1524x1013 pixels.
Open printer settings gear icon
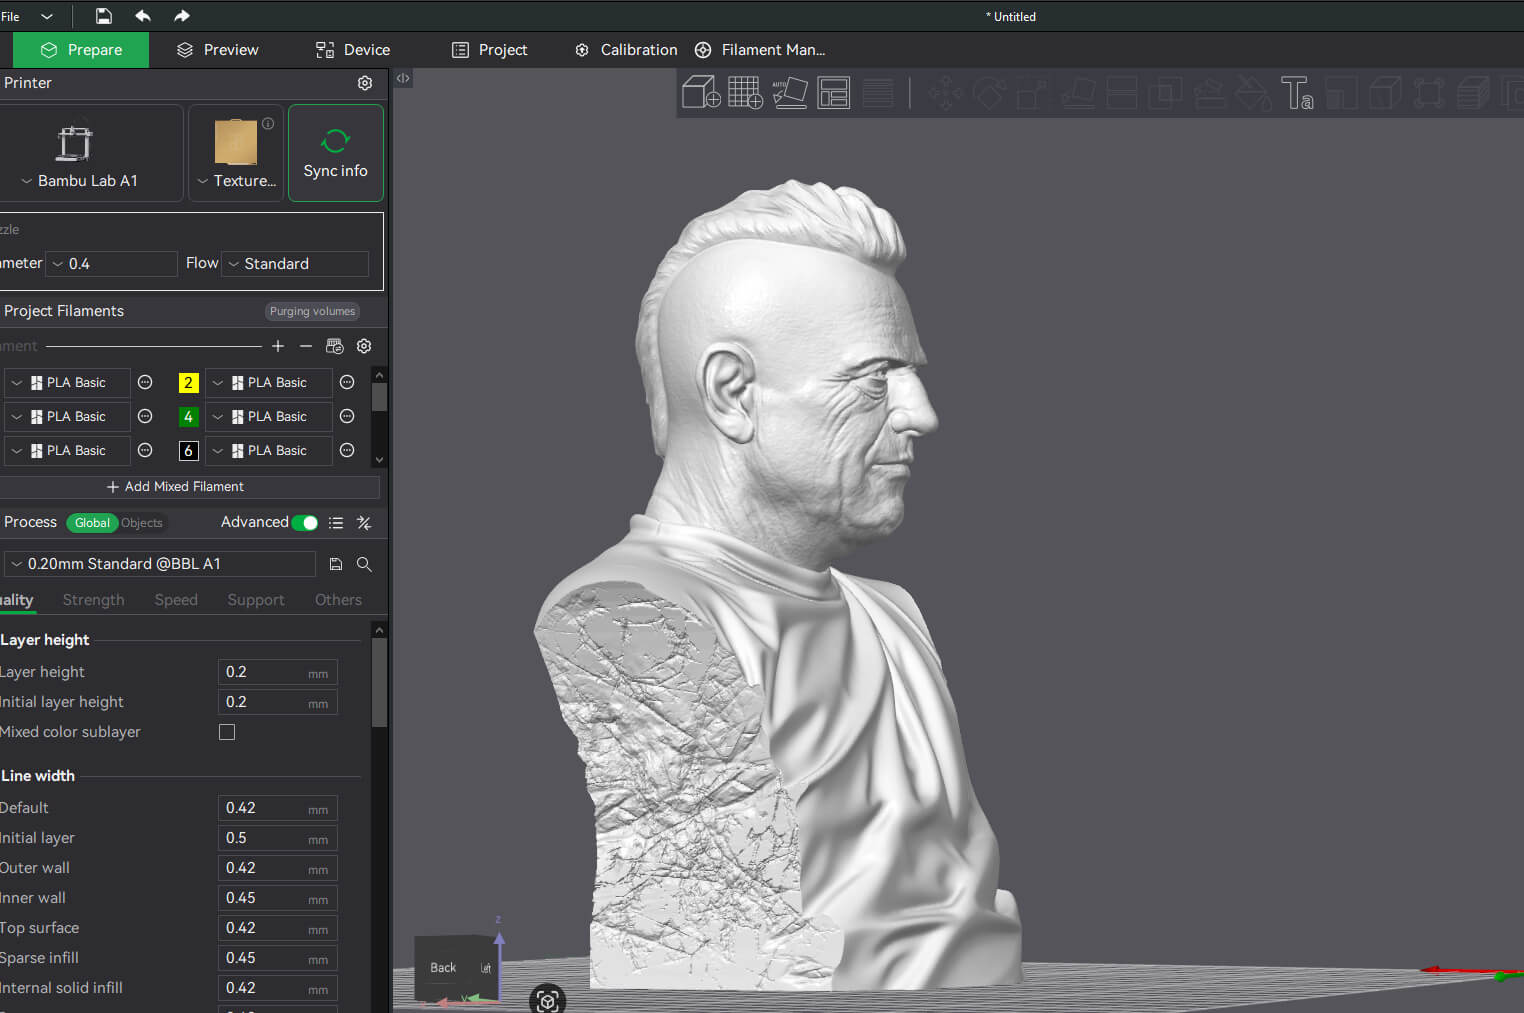point(365,83)
